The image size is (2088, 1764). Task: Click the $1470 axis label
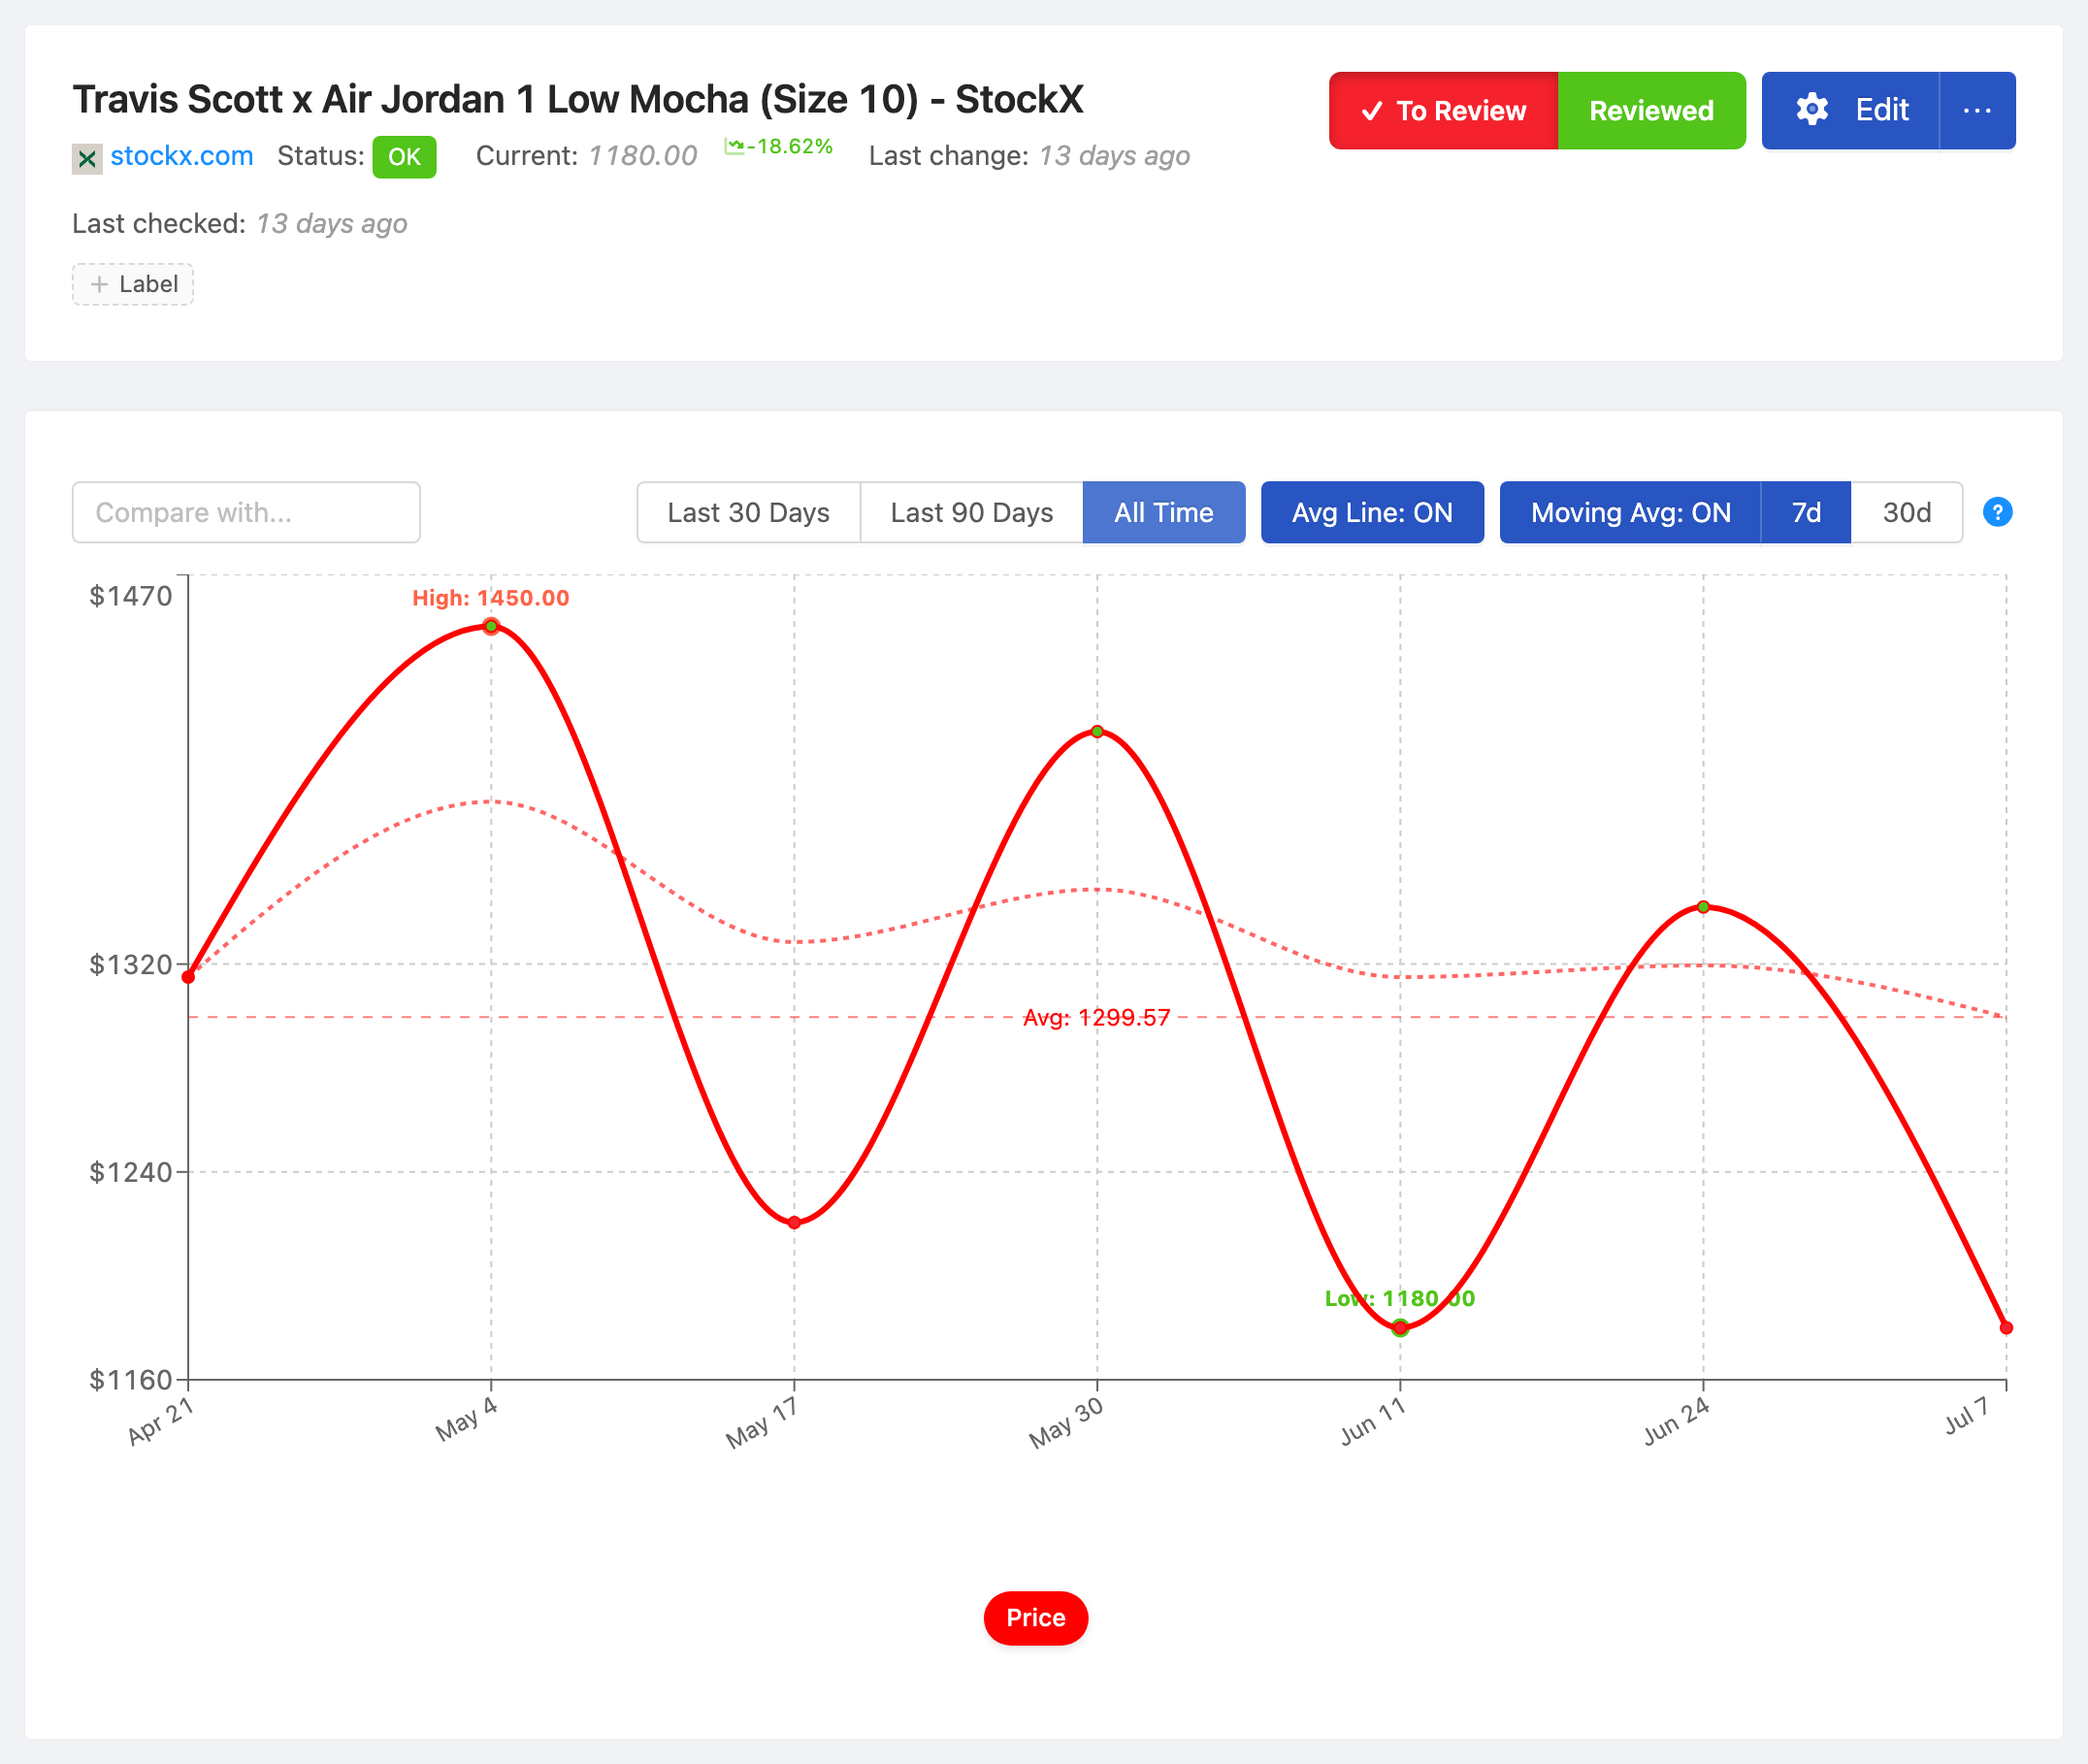coord(131,596)
